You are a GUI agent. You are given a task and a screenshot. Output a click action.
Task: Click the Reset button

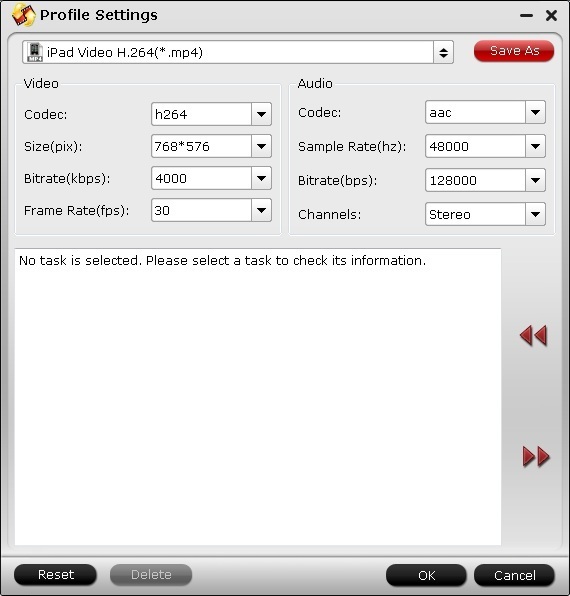tap(55, 575)
